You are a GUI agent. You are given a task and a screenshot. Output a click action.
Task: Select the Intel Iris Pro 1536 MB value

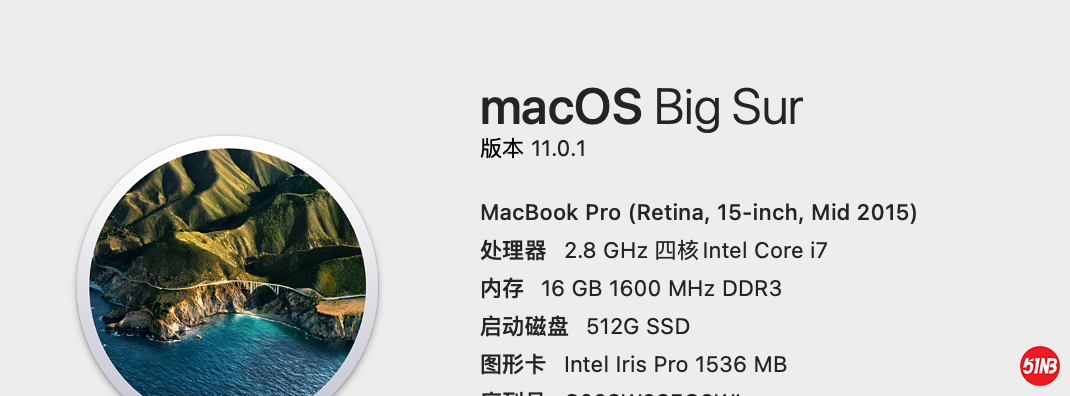point(676,365)
